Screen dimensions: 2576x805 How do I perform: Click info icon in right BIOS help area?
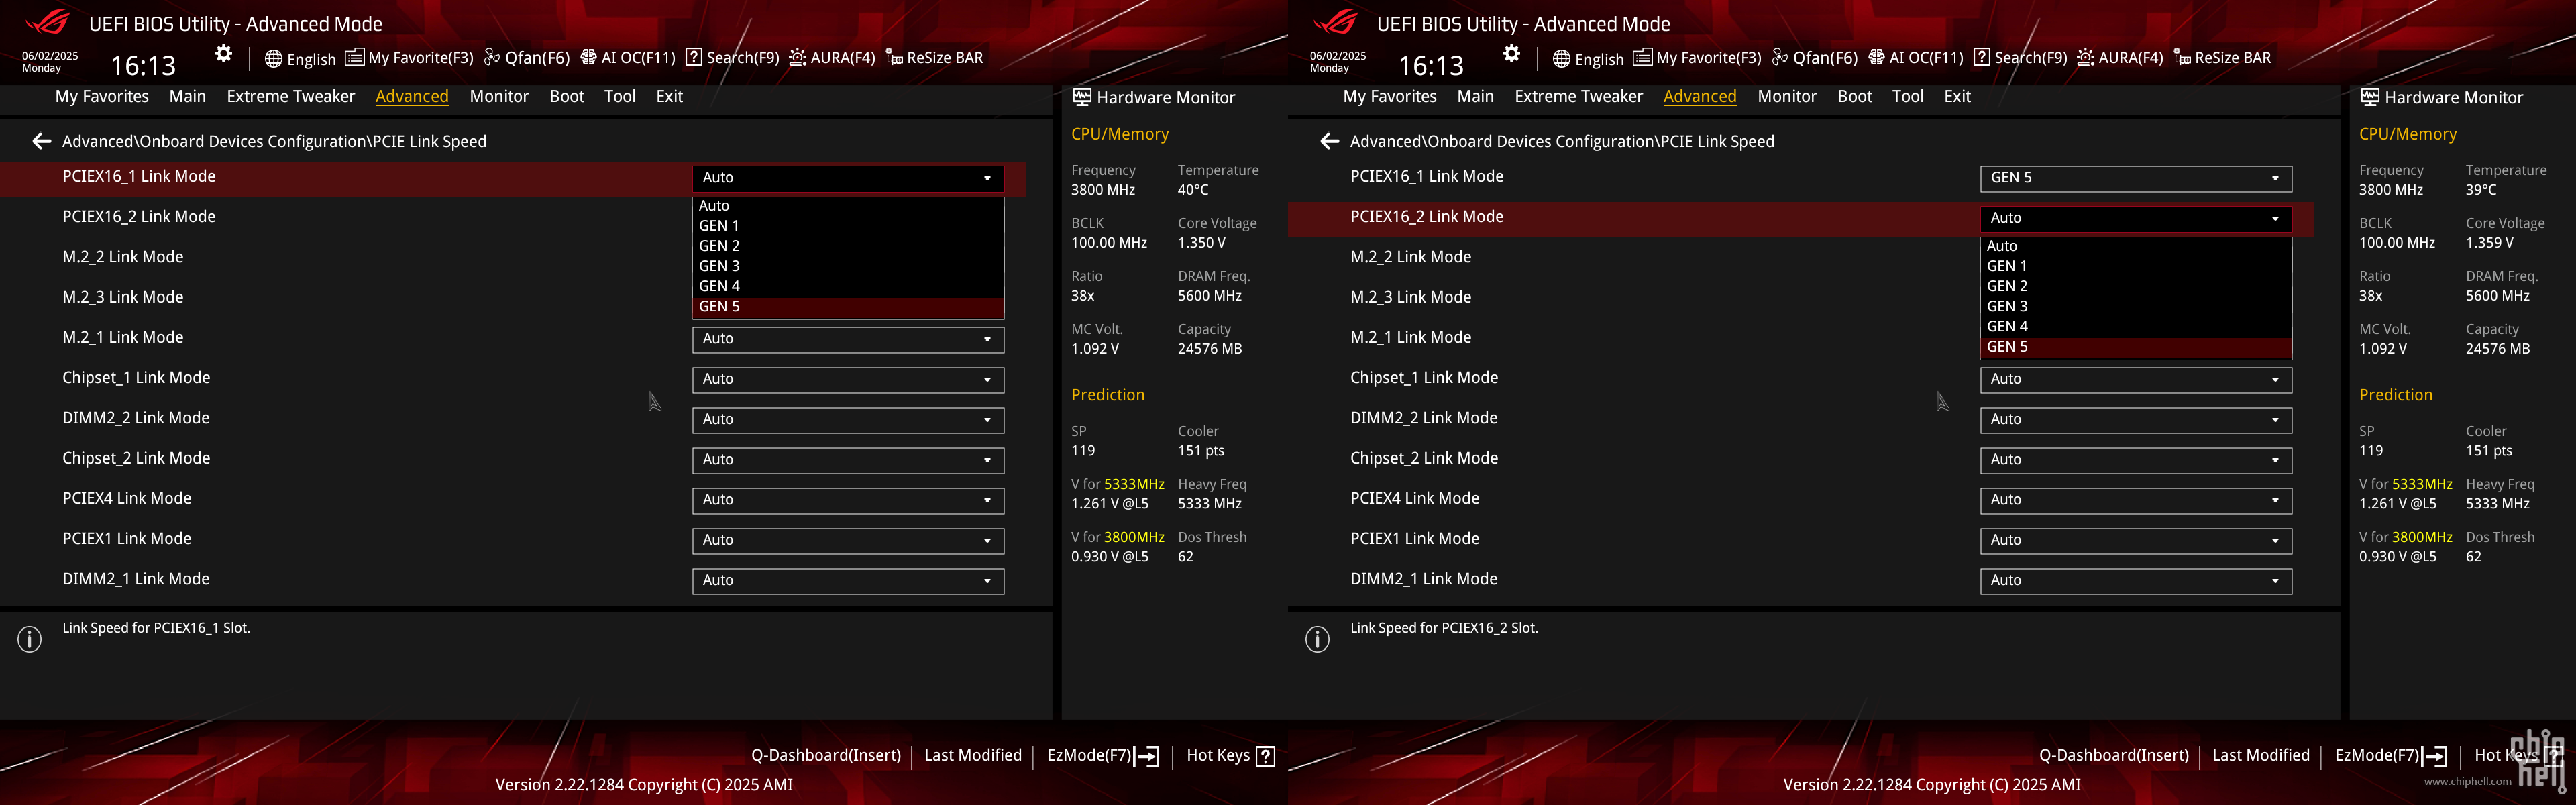[x=1318, y=639]
